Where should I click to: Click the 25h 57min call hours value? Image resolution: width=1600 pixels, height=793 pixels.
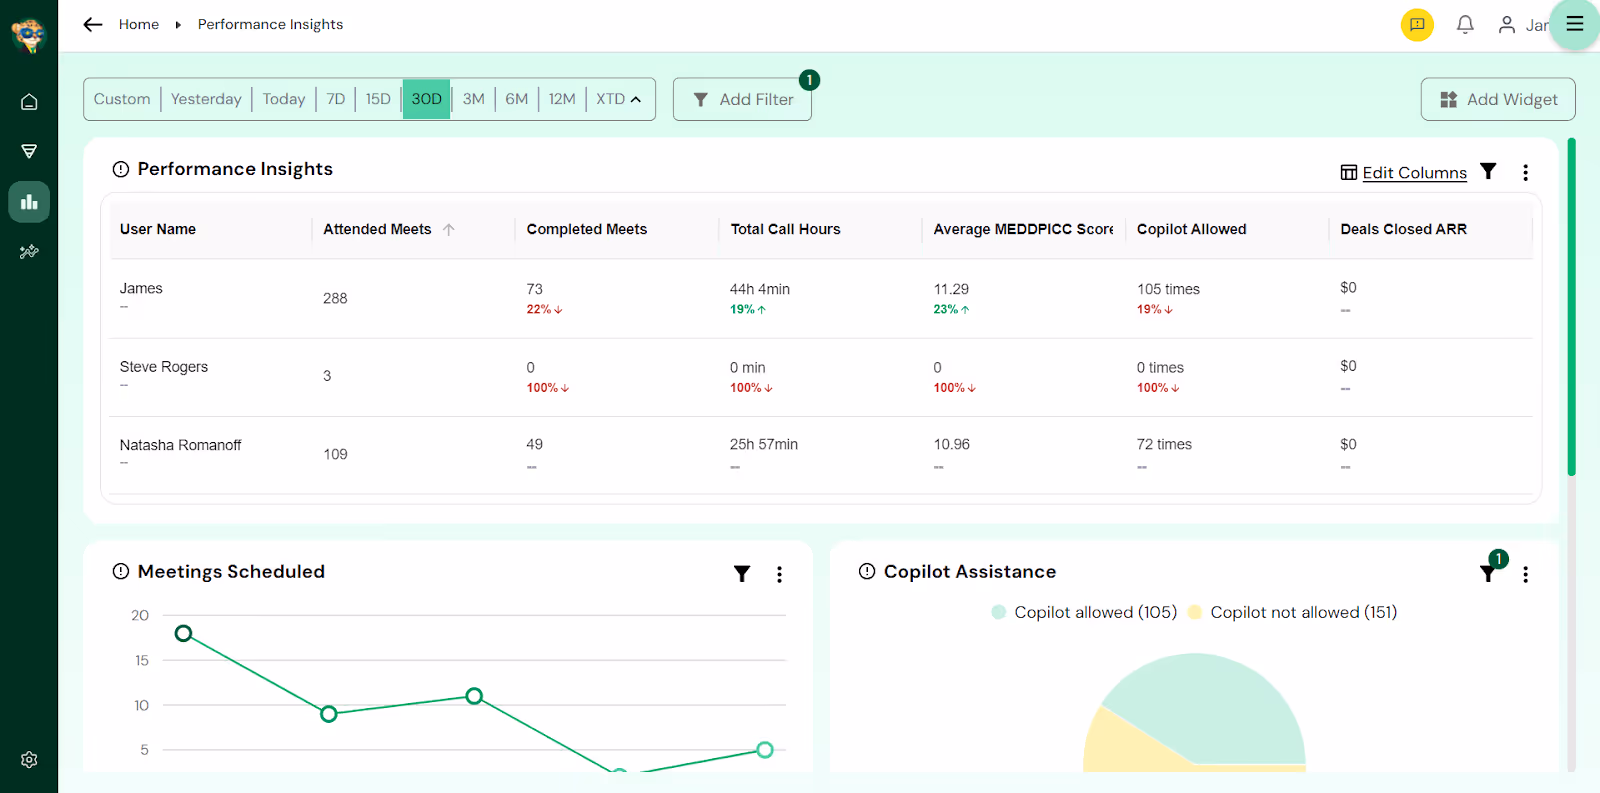click(x=764, y=444)
